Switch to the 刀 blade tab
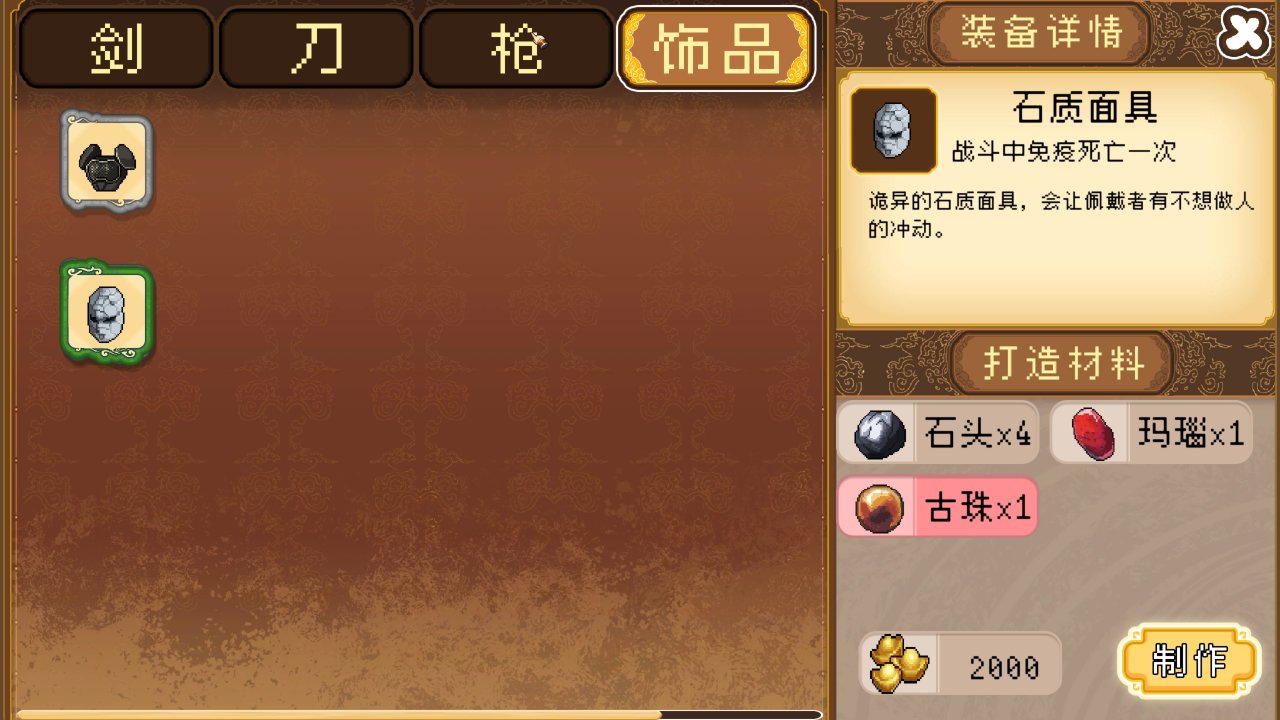Image resolution: width=1280 pixels, height=720 pixels. coord(316,48)
